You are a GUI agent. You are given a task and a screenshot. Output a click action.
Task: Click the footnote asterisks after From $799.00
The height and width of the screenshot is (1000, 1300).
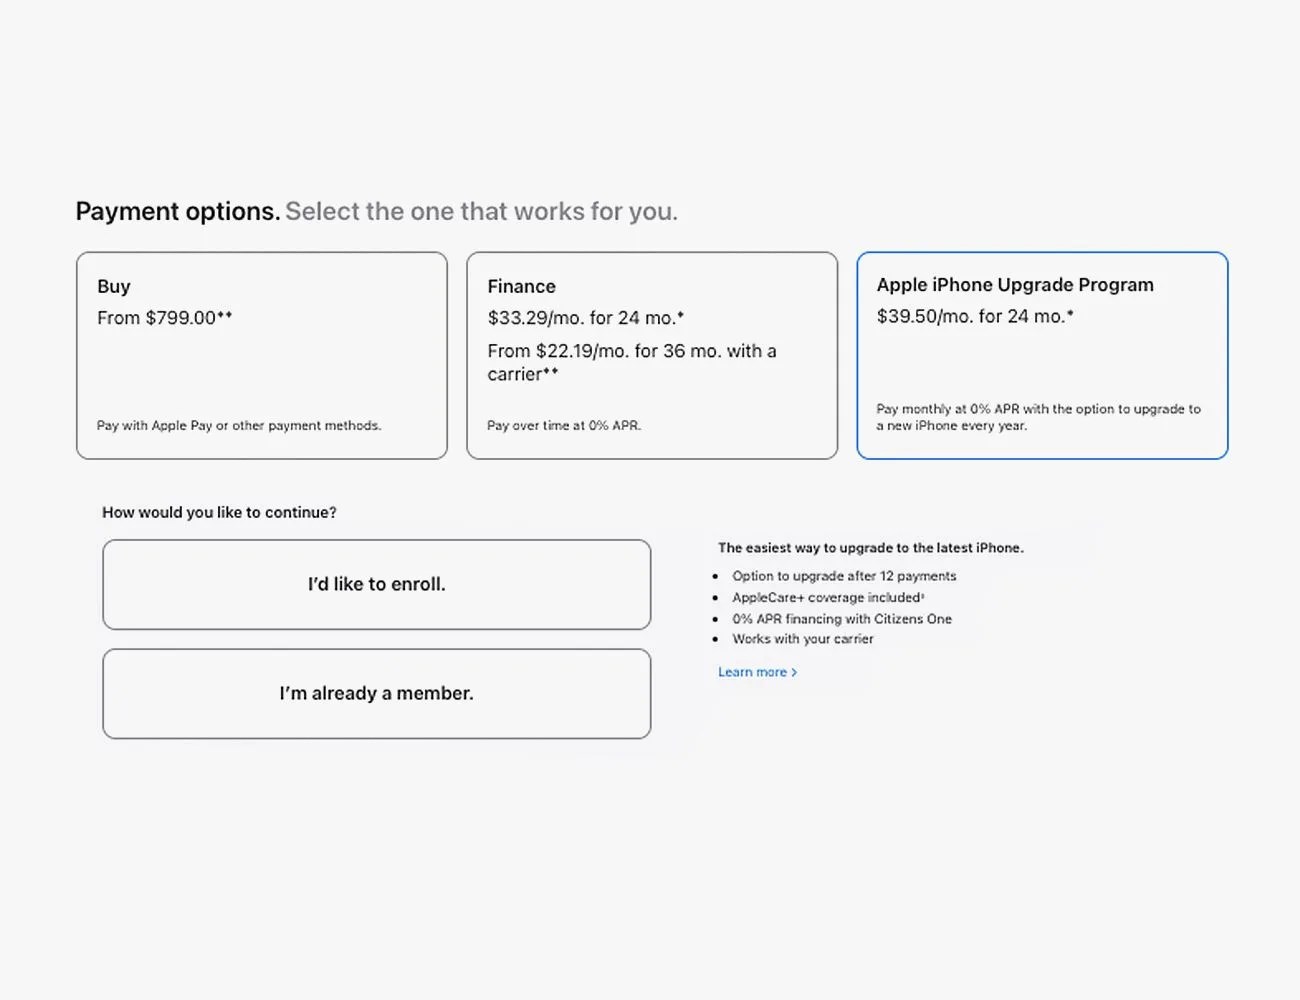point(225,315)
